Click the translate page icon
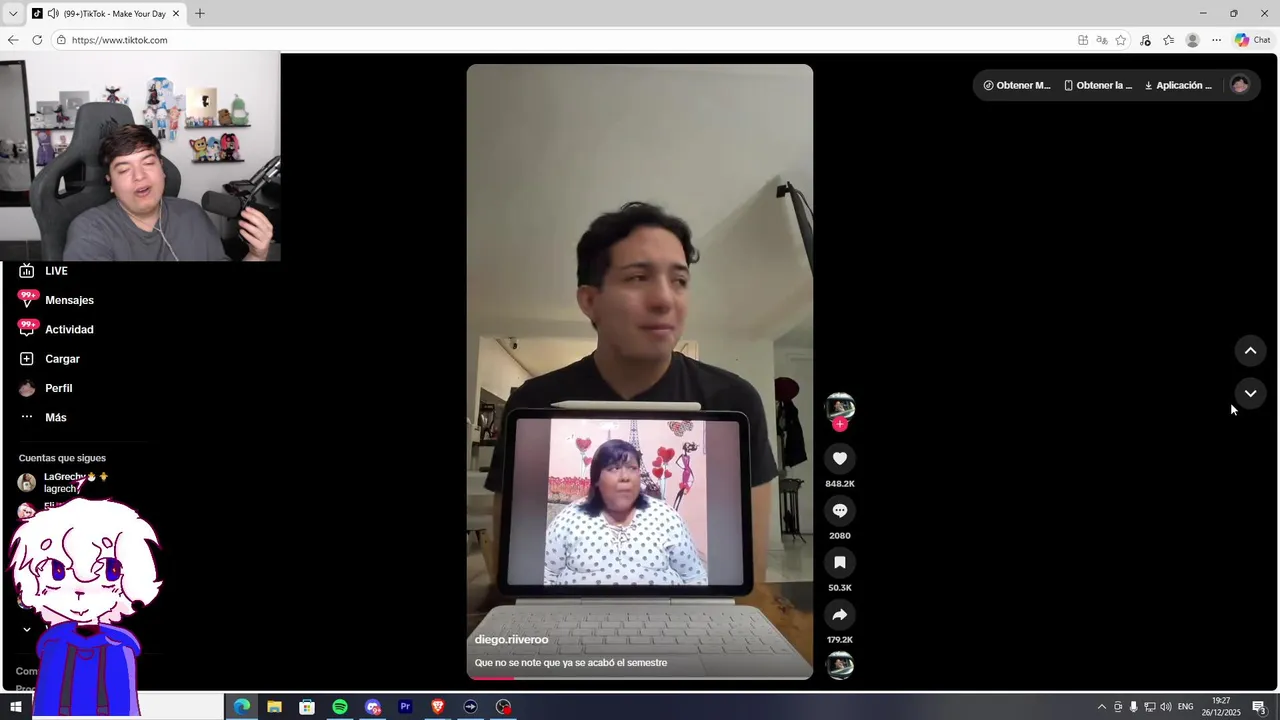The width and height of the screenshot is (1280, 720). [1102, 40]
